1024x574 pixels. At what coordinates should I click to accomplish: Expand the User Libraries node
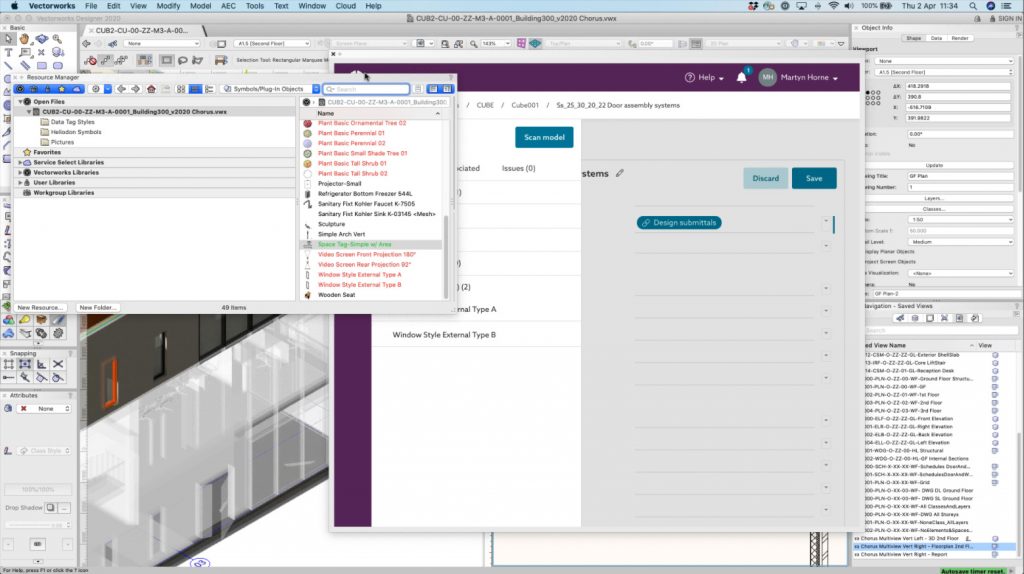point(20,183)
